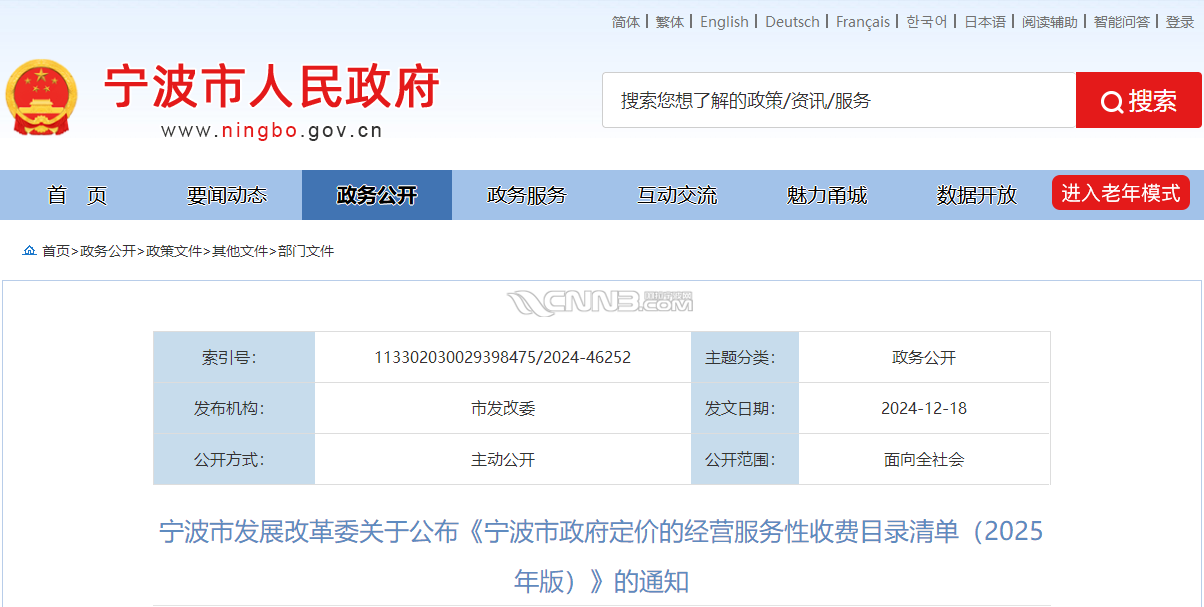Click the 公开方式 label cell
Viewport: 1204px width, 607px height.
234,459
